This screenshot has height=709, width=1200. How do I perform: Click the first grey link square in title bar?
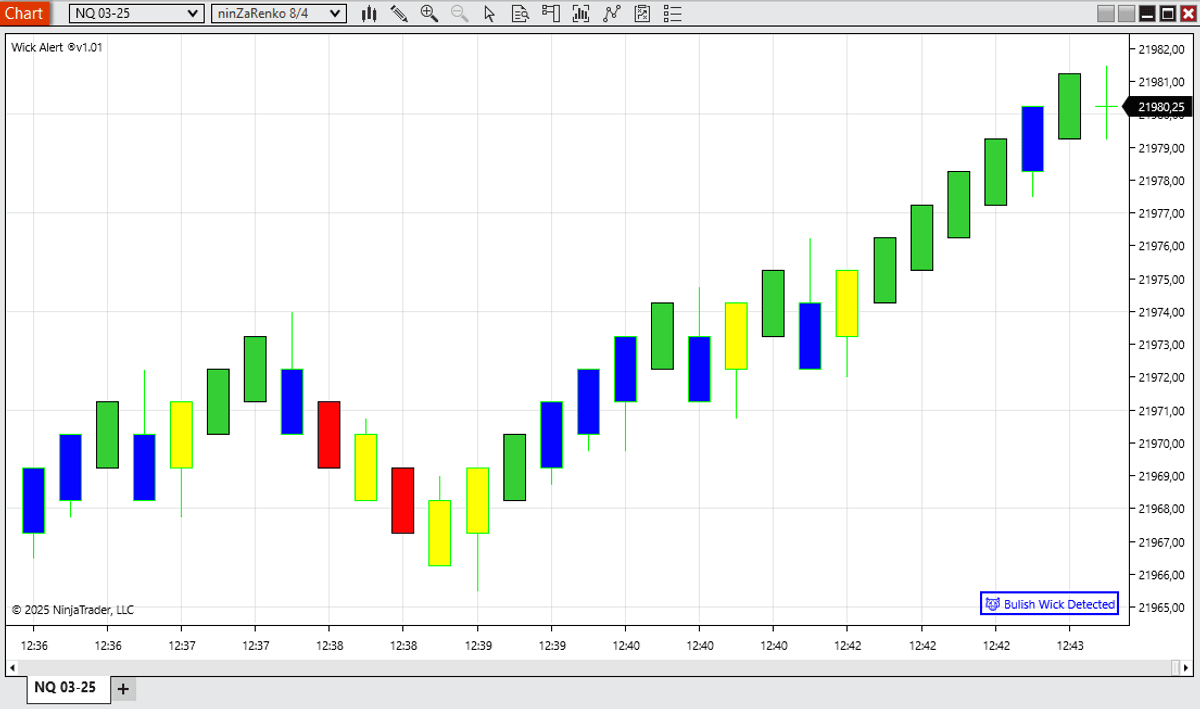click(x=1105, y=13)
